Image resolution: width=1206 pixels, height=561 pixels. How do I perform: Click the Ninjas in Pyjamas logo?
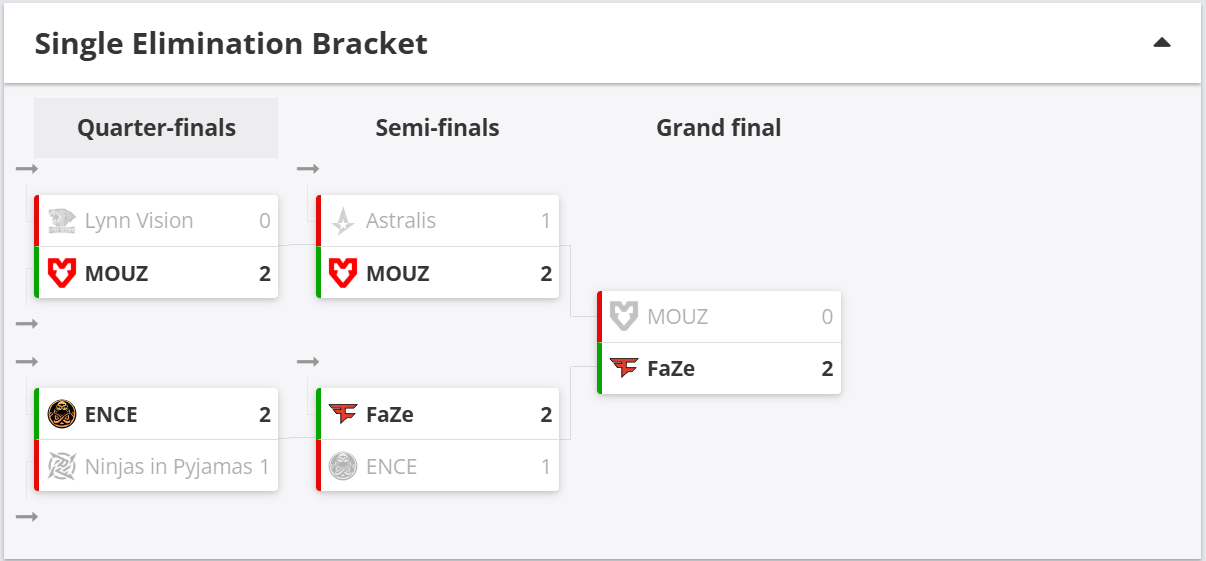coord(62,466)
